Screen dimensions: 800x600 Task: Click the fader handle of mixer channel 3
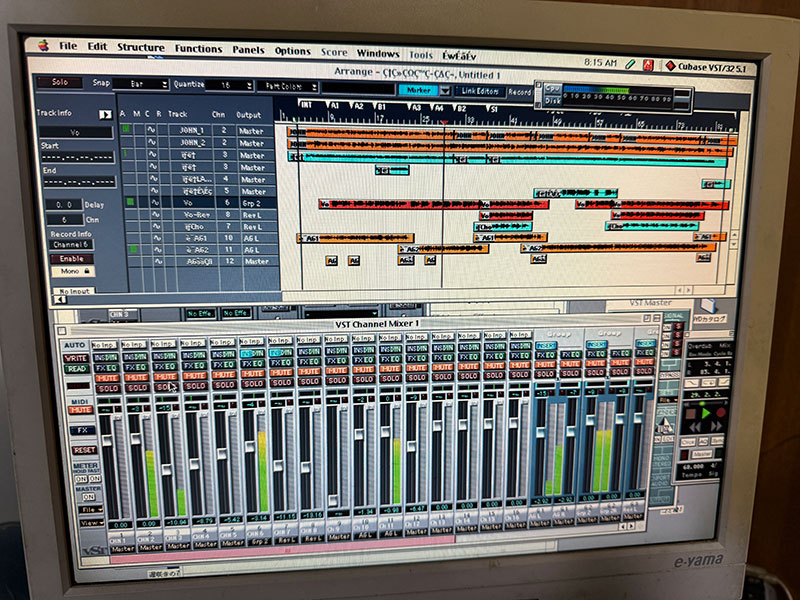[x=166, y=469]
